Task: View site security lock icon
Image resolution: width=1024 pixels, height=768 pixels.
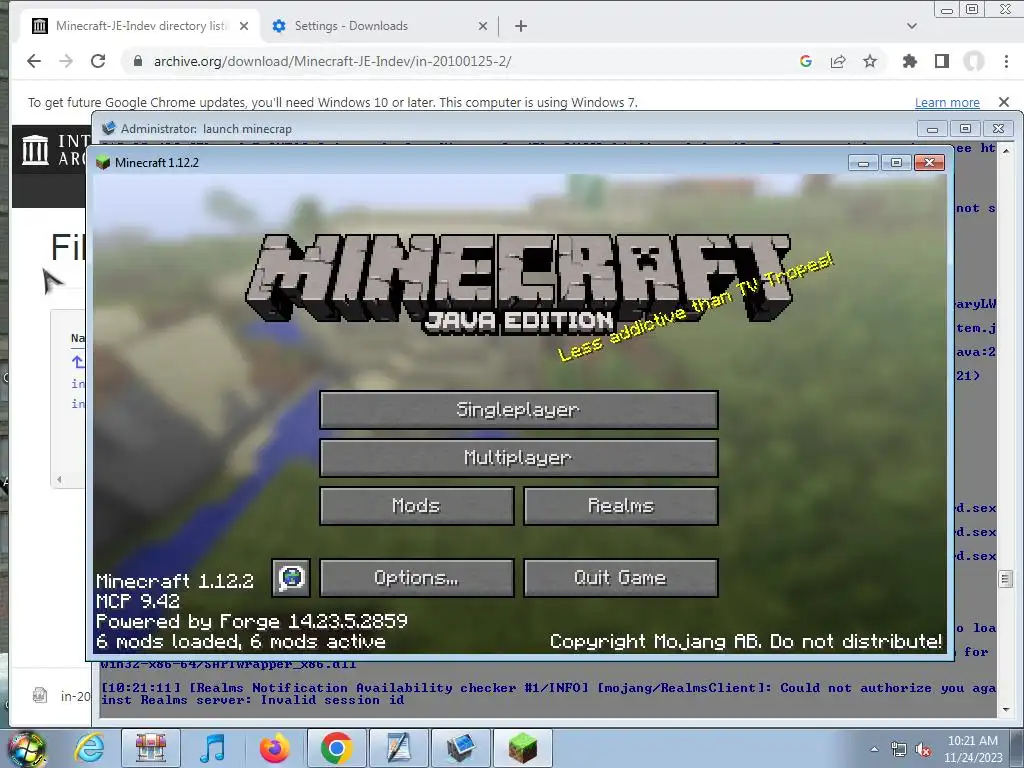Action: (x=137, y=61)
